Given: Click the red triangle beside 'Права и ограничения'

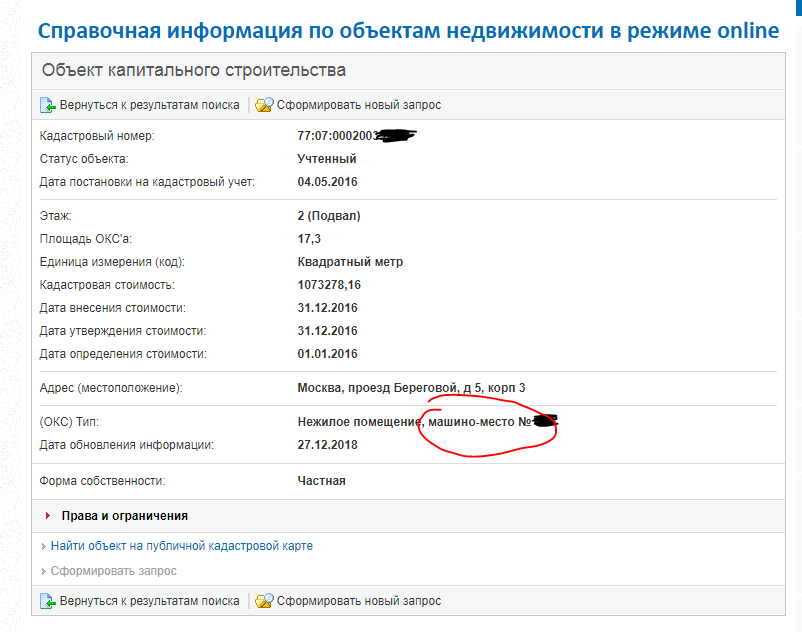Looking at the screenshot, I should click(x=46, y=514).
